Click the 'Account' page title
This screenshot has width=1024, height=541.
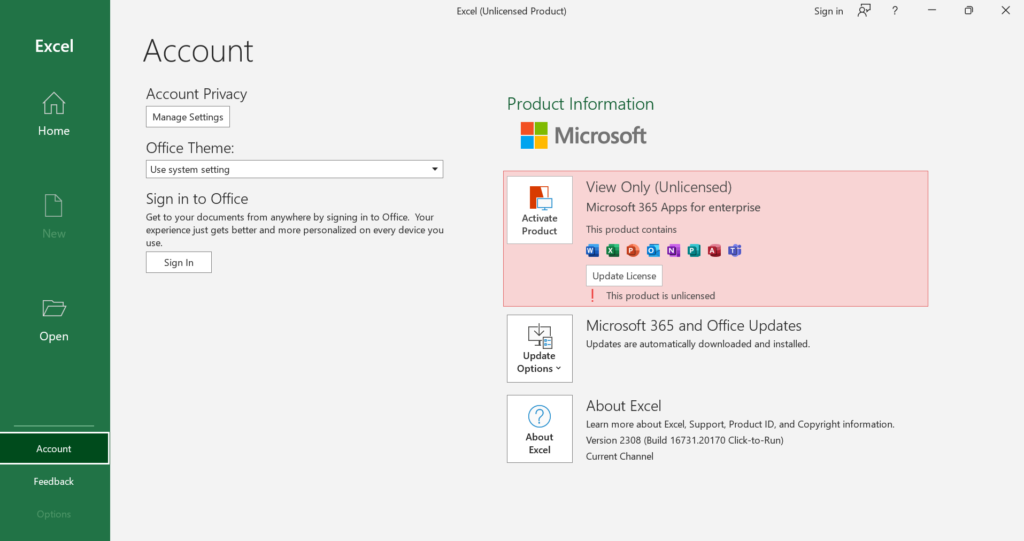point(198,51)
